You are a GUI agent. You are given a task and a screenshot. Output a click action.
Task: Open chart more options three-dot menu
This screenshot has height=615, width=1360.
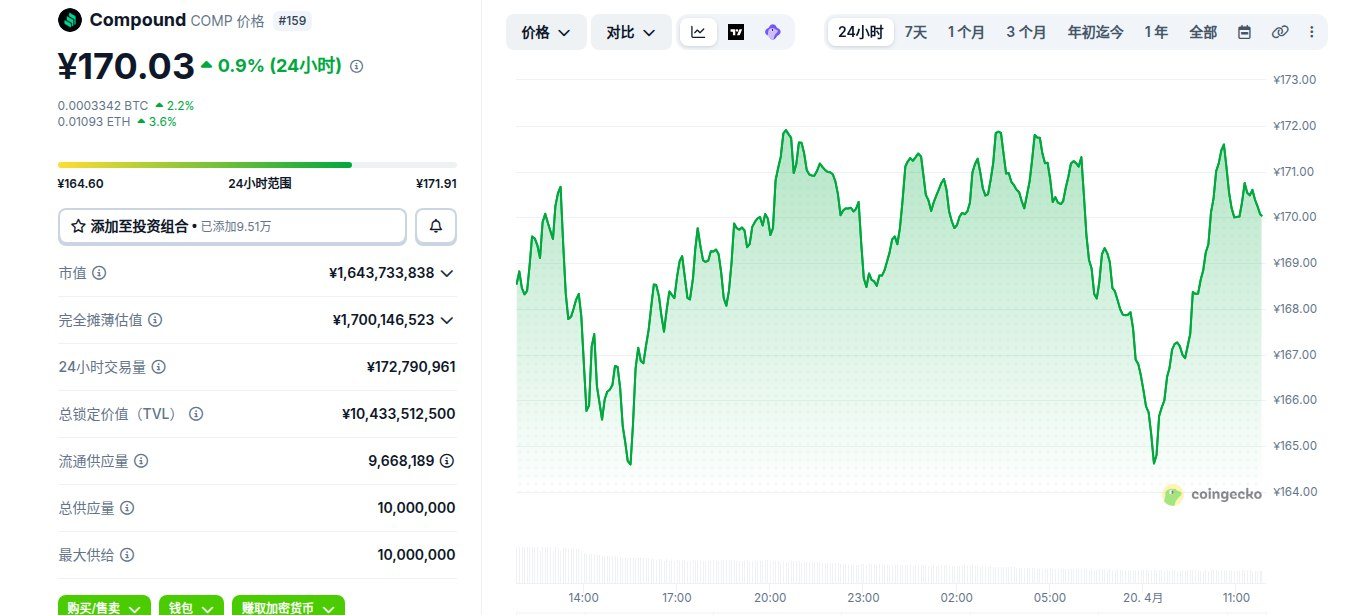[1312, 32]
